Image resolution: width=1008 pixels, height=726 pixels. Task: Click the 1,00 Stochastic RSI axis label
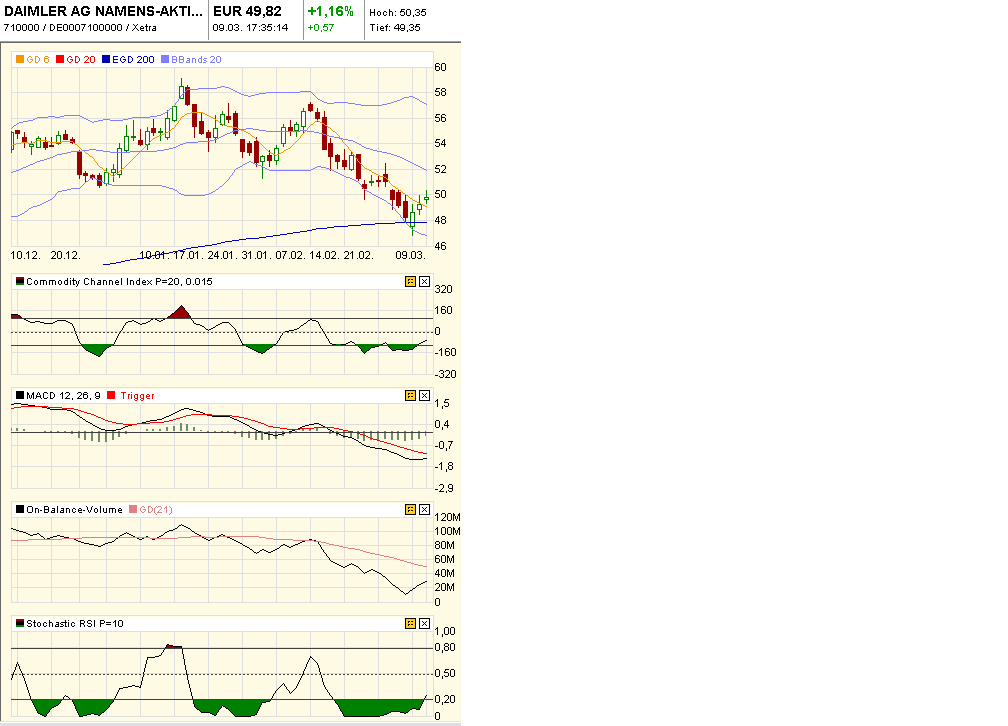(445, 631)
